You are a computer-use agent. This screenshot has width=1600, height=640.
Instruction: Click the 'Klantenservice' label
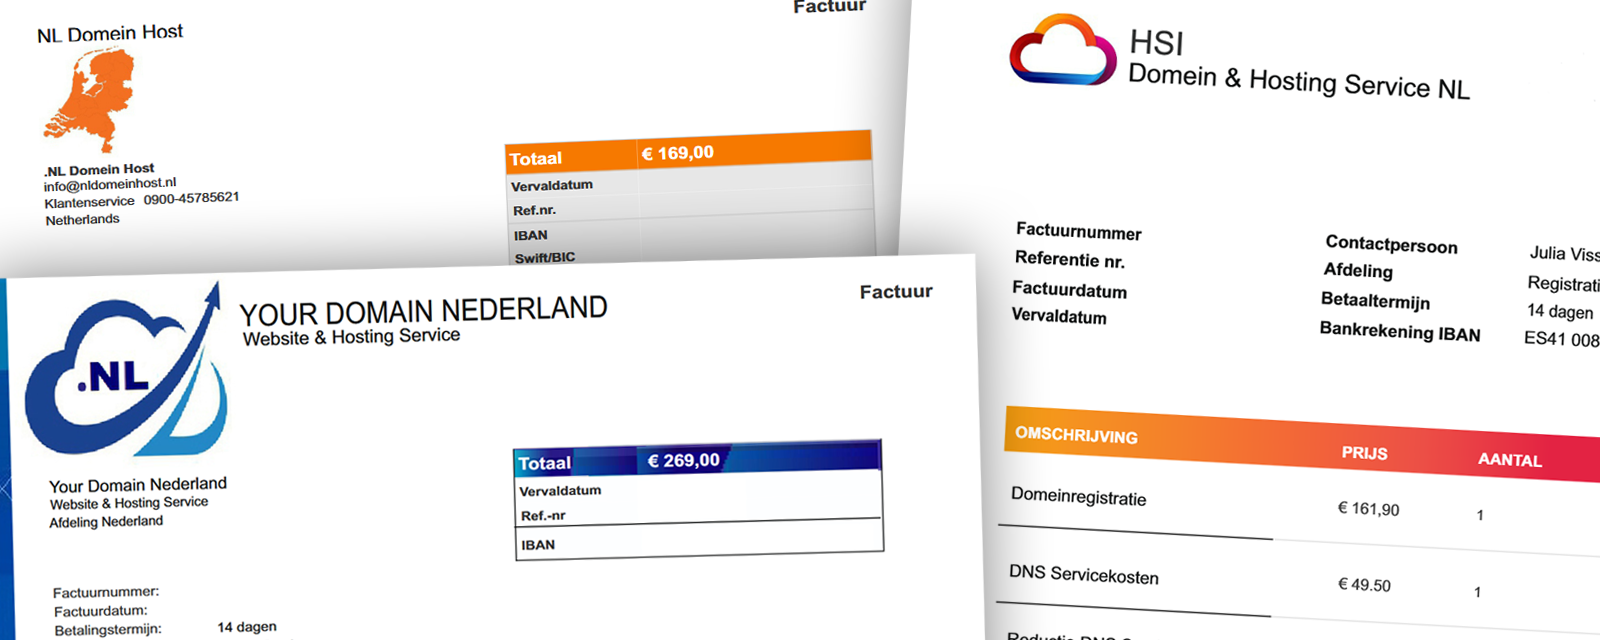tap(89, 202)
